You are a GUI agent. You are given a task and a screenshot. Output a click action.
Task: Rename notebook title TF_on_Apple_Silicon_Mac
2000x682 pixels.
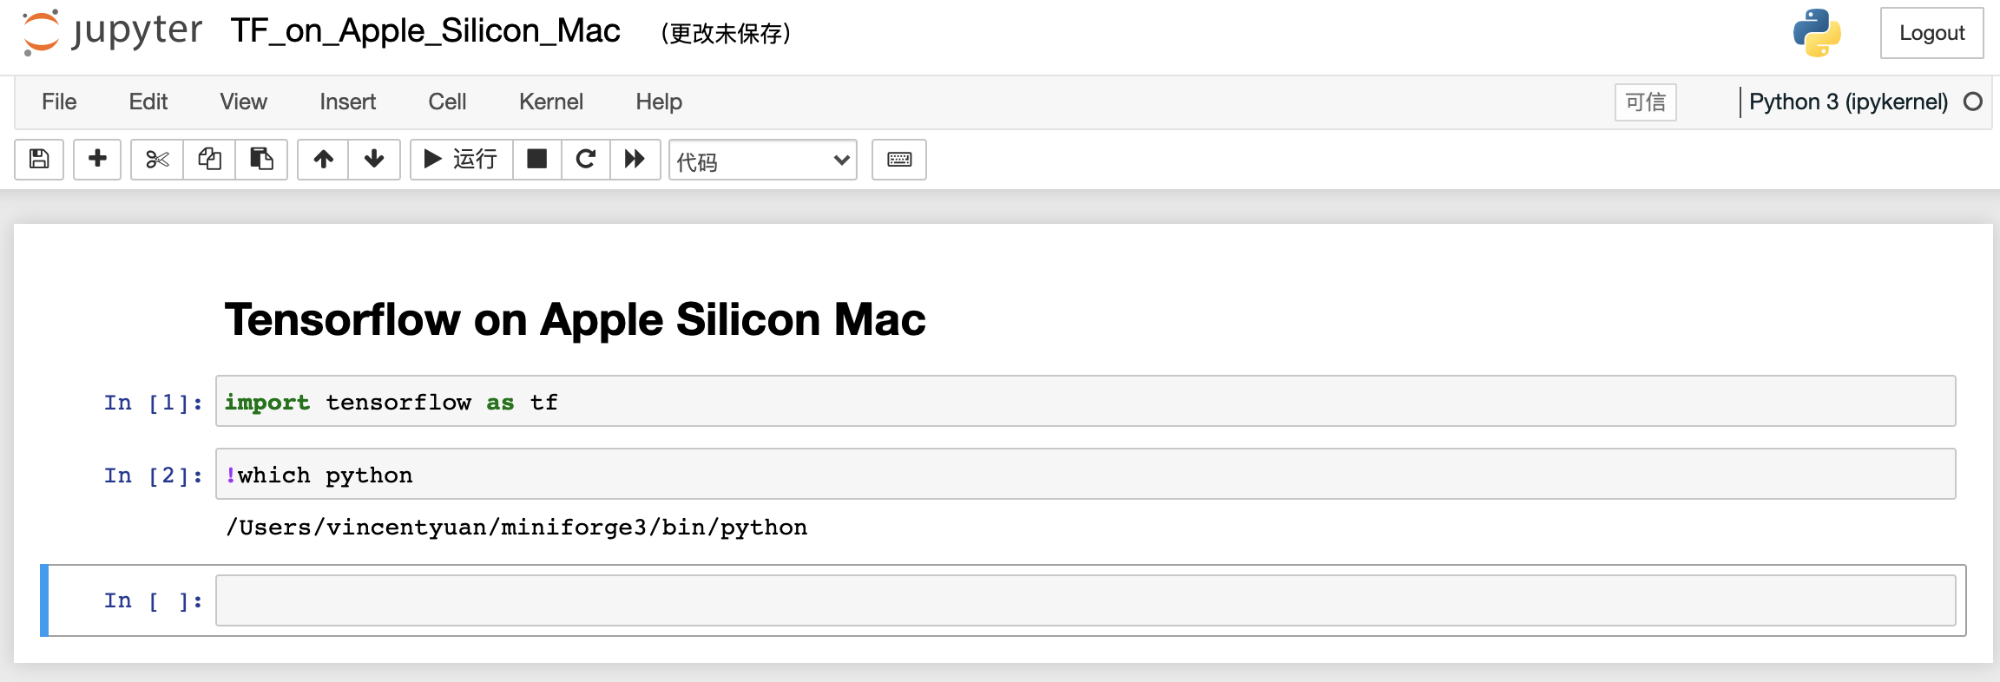click(425, 31)
